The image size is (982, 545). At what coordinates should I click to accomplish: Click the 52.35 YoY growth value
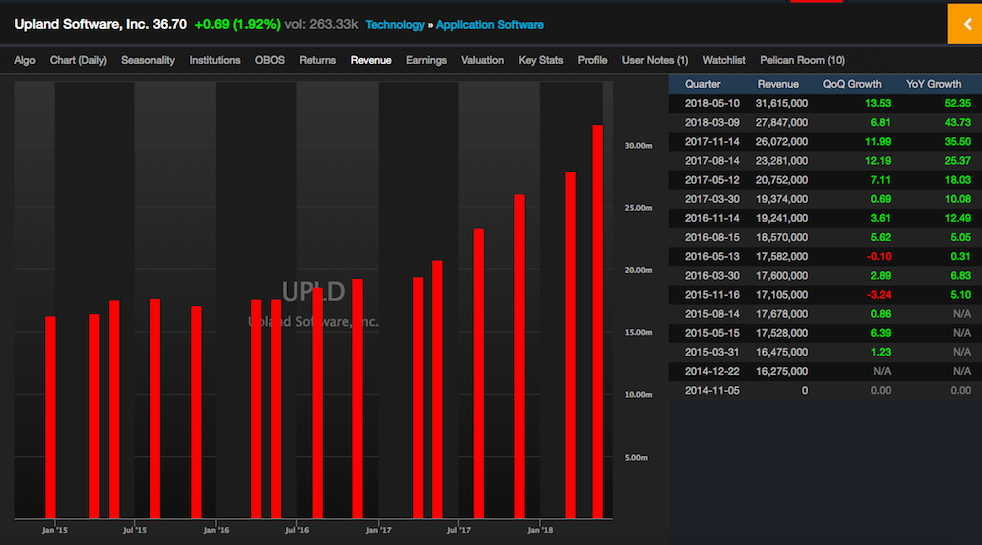pyautogui.click(x=958, y=103)
